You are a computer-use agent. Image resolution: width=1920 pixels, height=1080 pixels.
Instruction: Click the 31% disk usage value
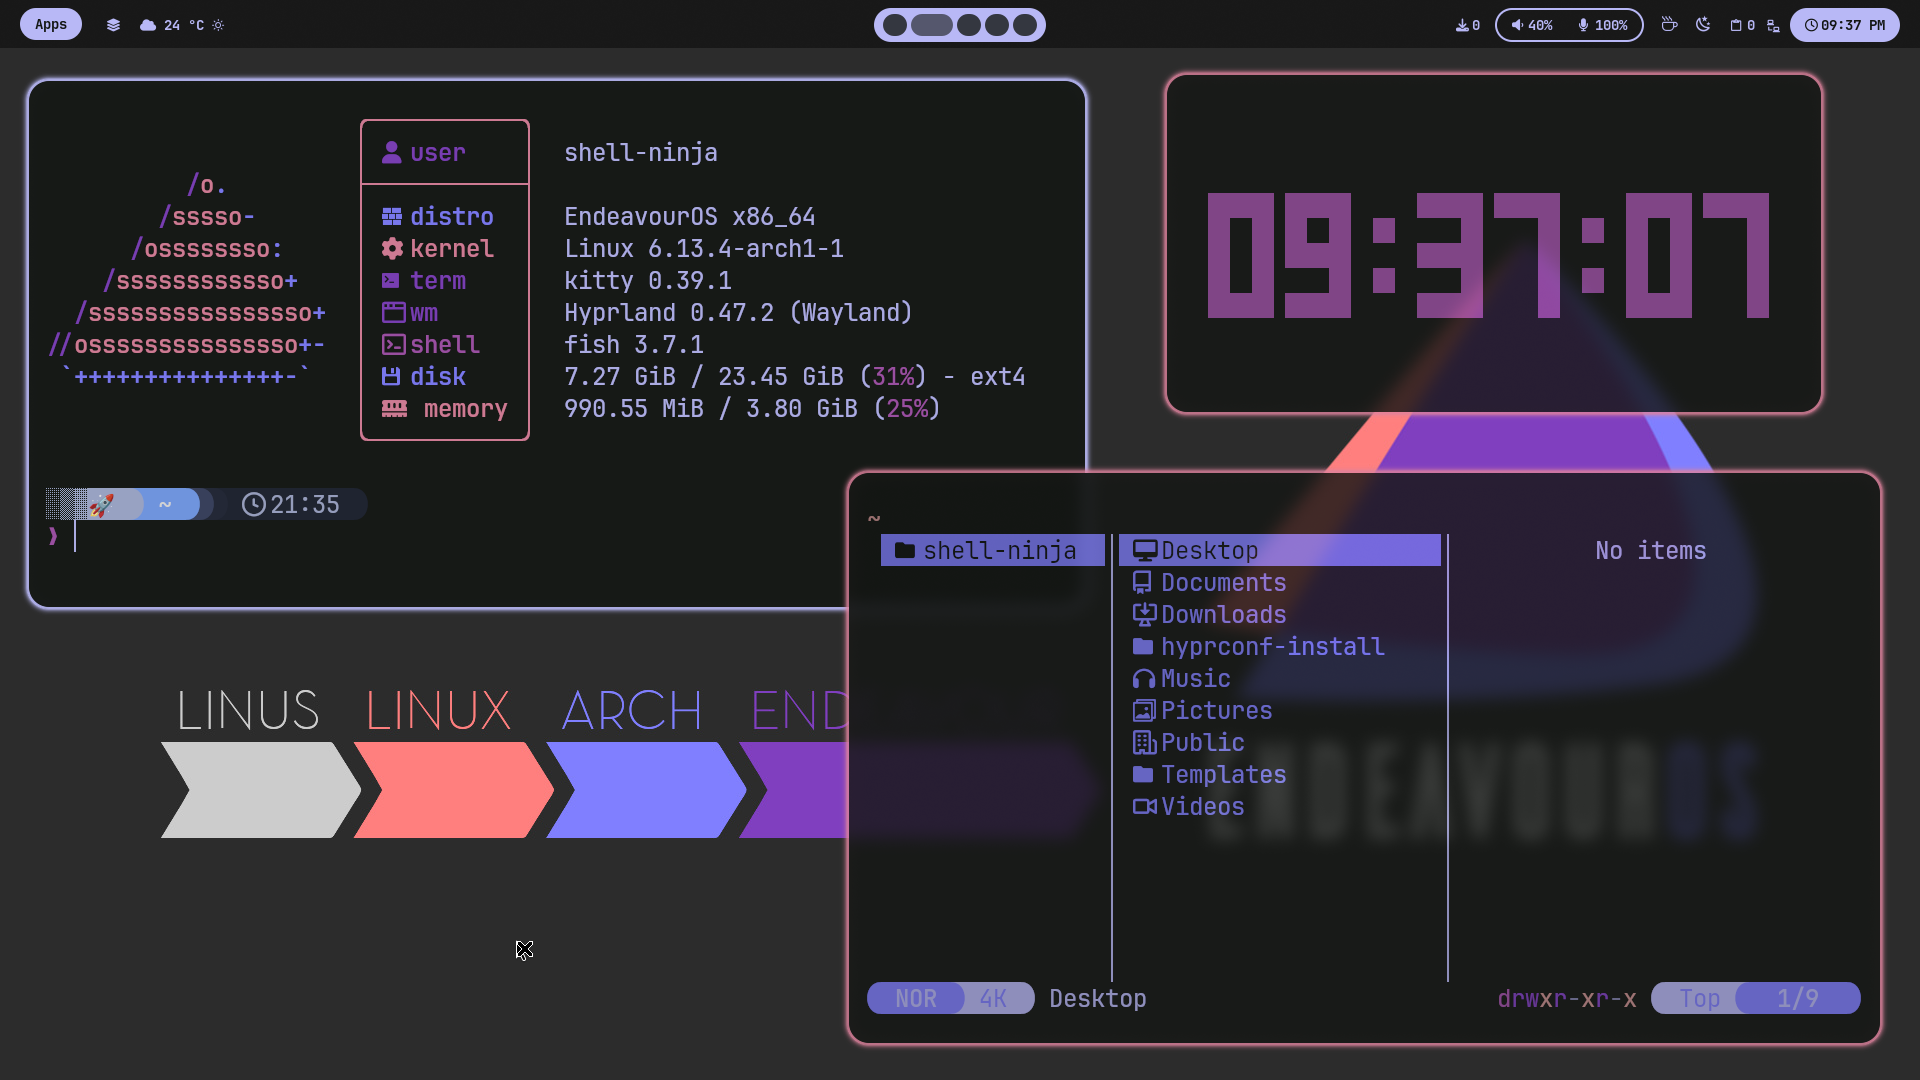[894, 377]
